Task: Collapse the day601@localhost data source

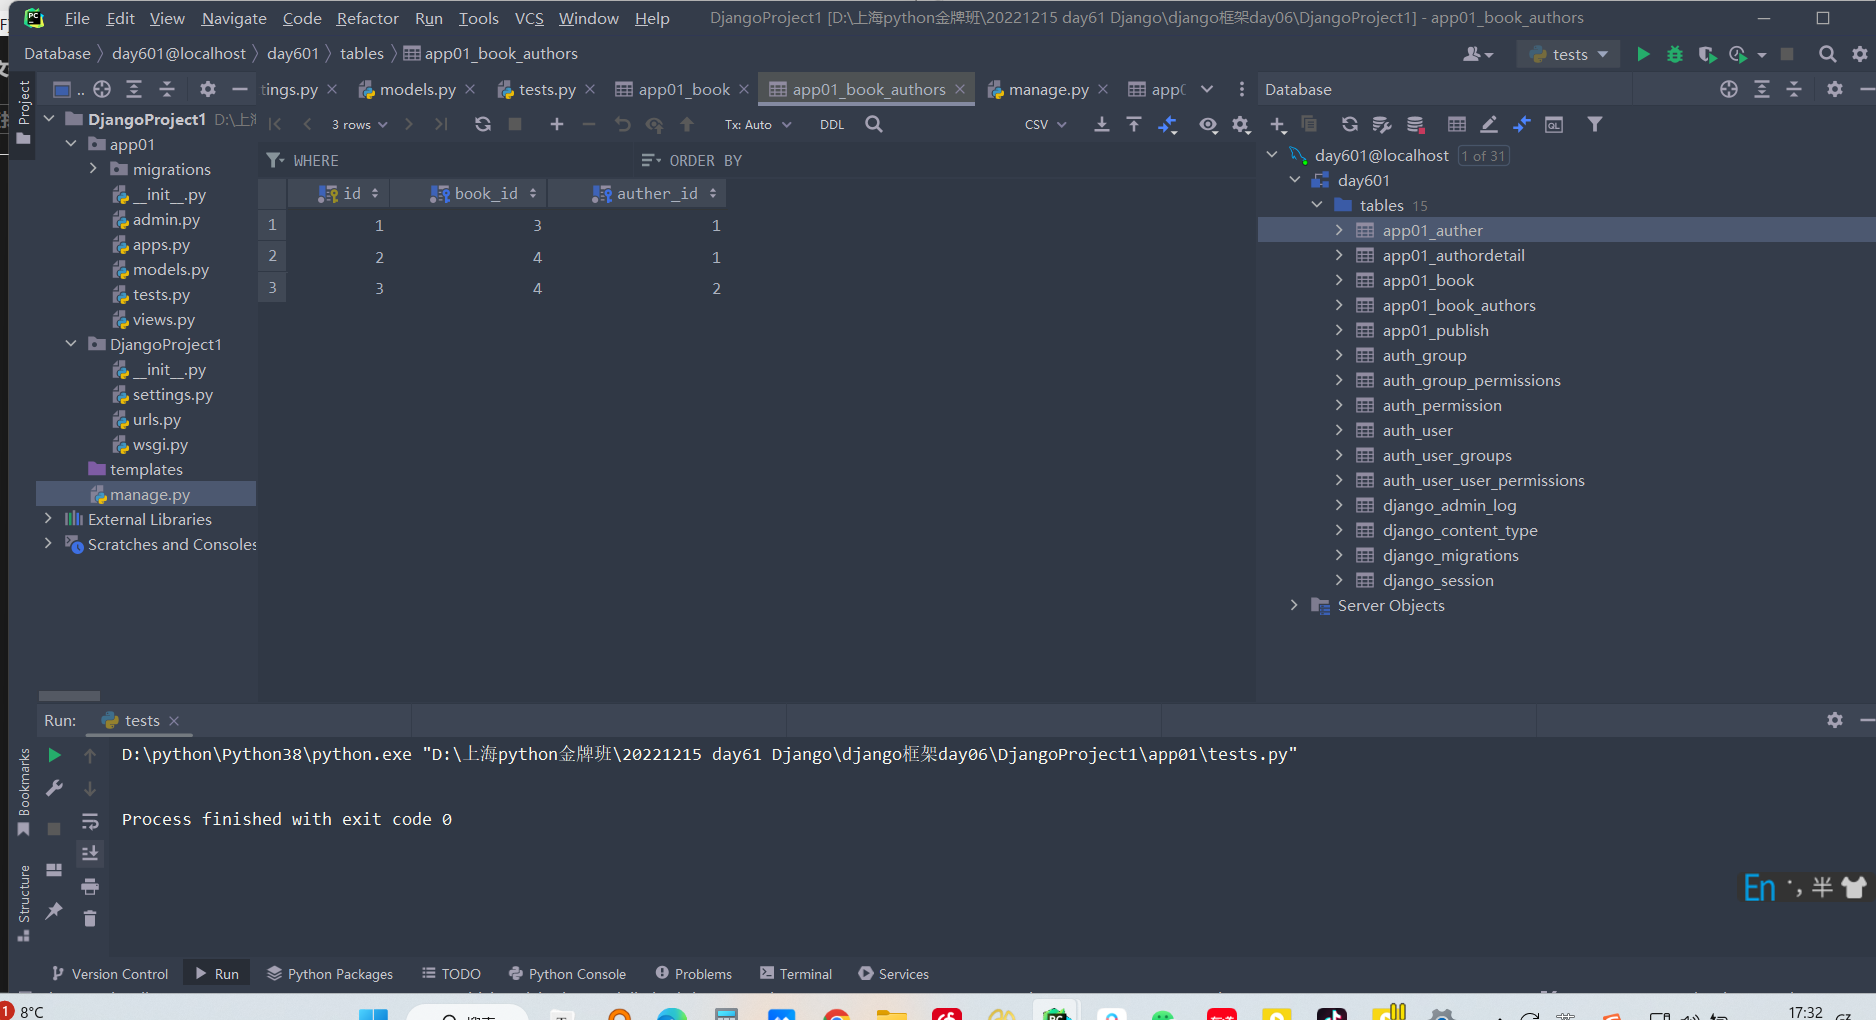Action: point(1272,155)
